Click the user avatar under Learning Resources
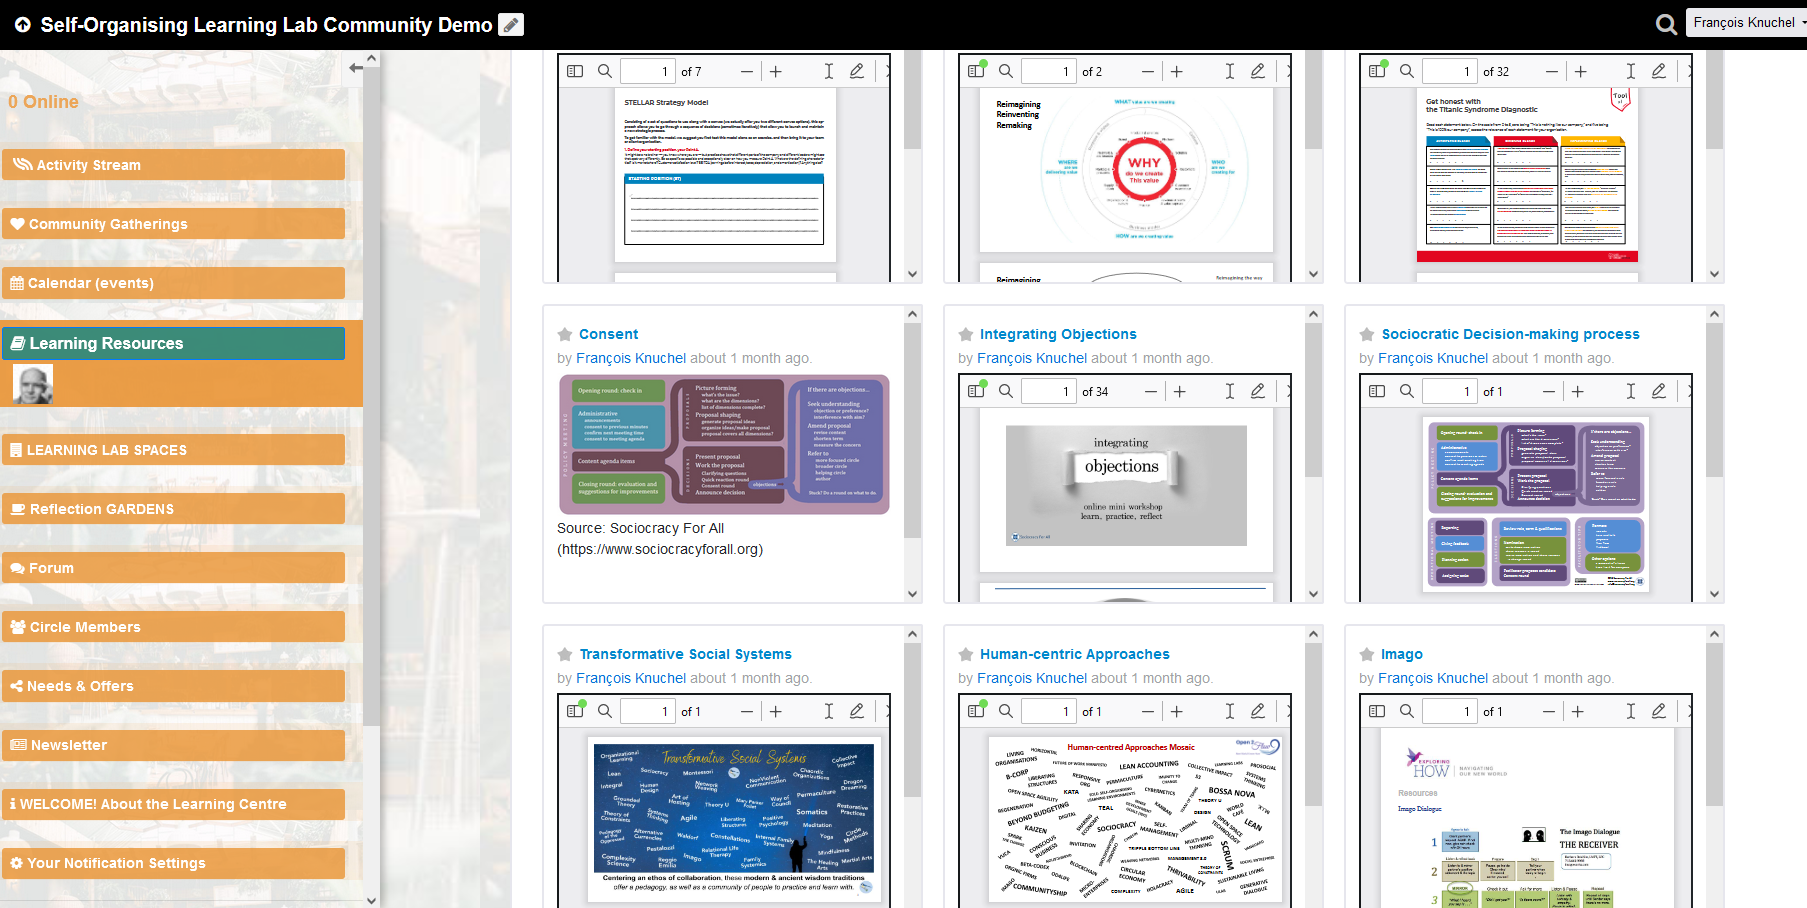This screenshot has height=908, width=1807. [33, 384]
